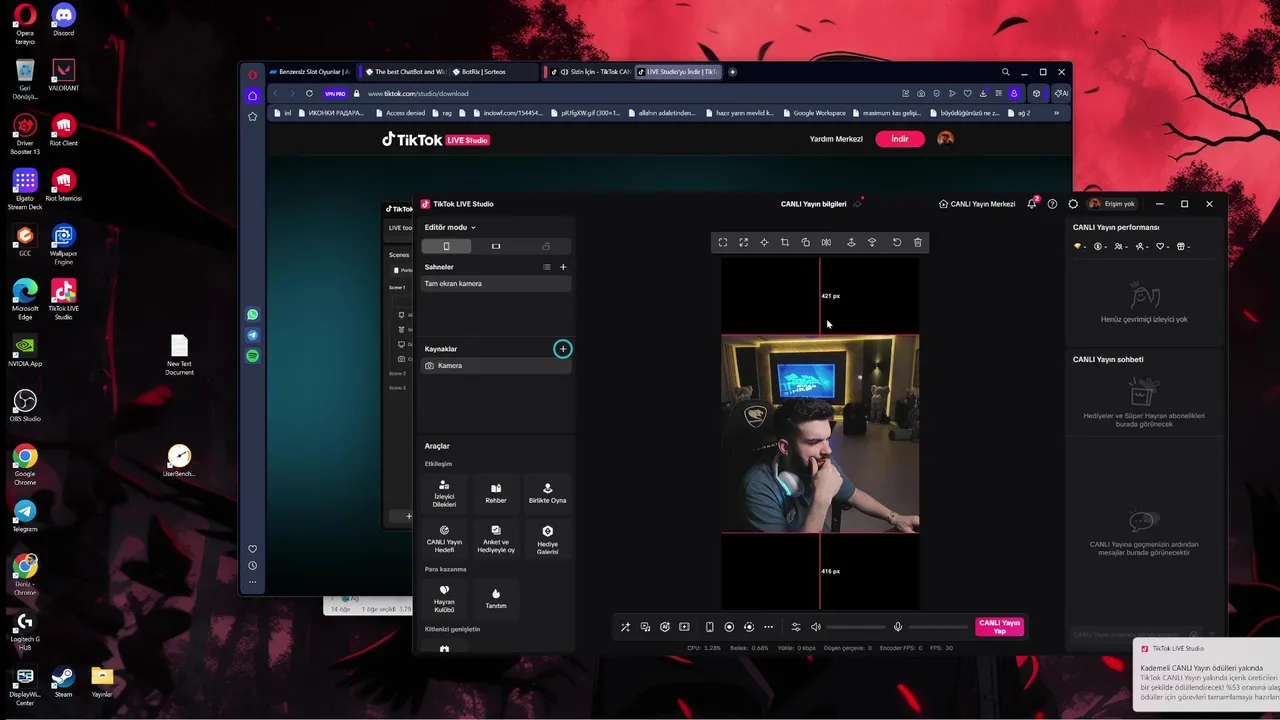
Task: Switch to Benzersiz Slot Oyunlar browser tab
Action: (x=309, y=72)
